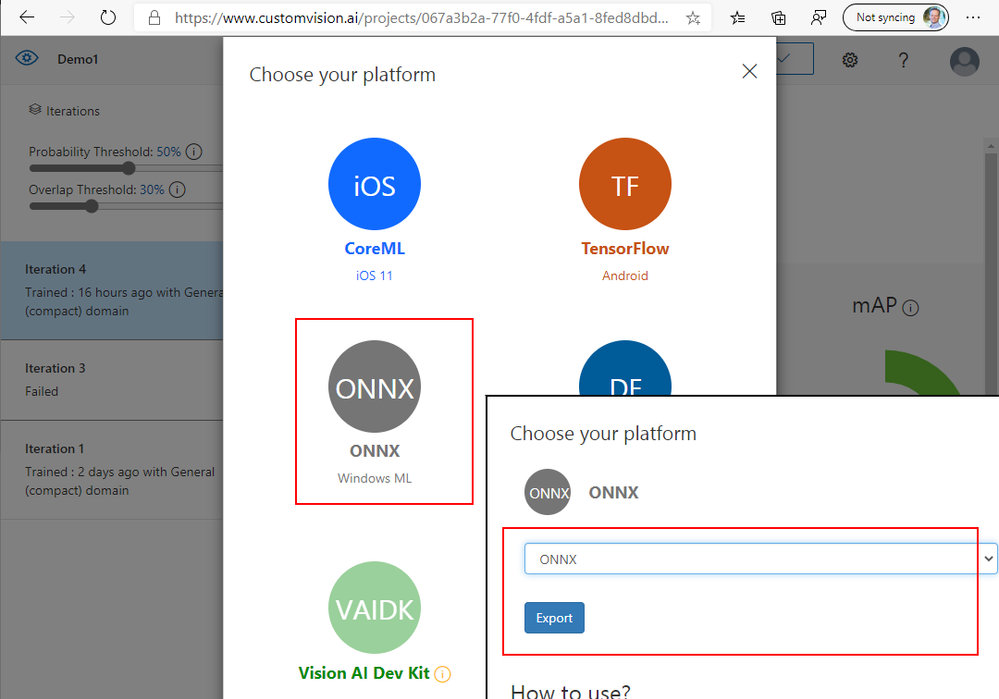Viewport: 999px width, 699px height.
Task: Show Overlap Threshold info tooltip icon
Action: point(177,190)
